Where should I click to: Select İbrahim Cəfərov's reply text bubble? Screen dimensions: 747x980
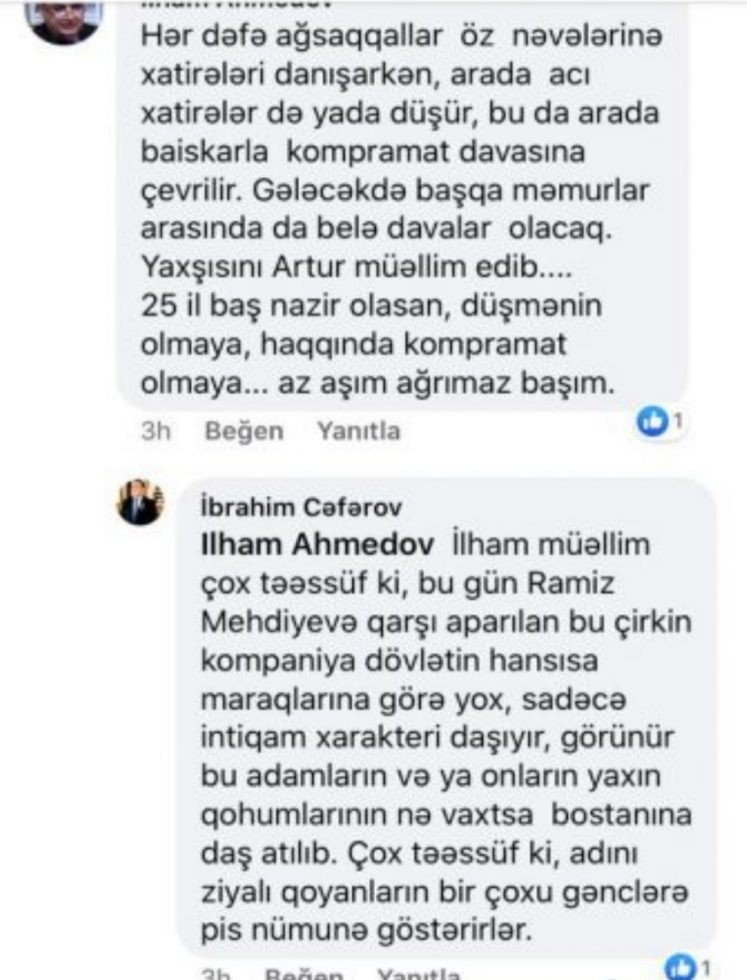point(446,719)
